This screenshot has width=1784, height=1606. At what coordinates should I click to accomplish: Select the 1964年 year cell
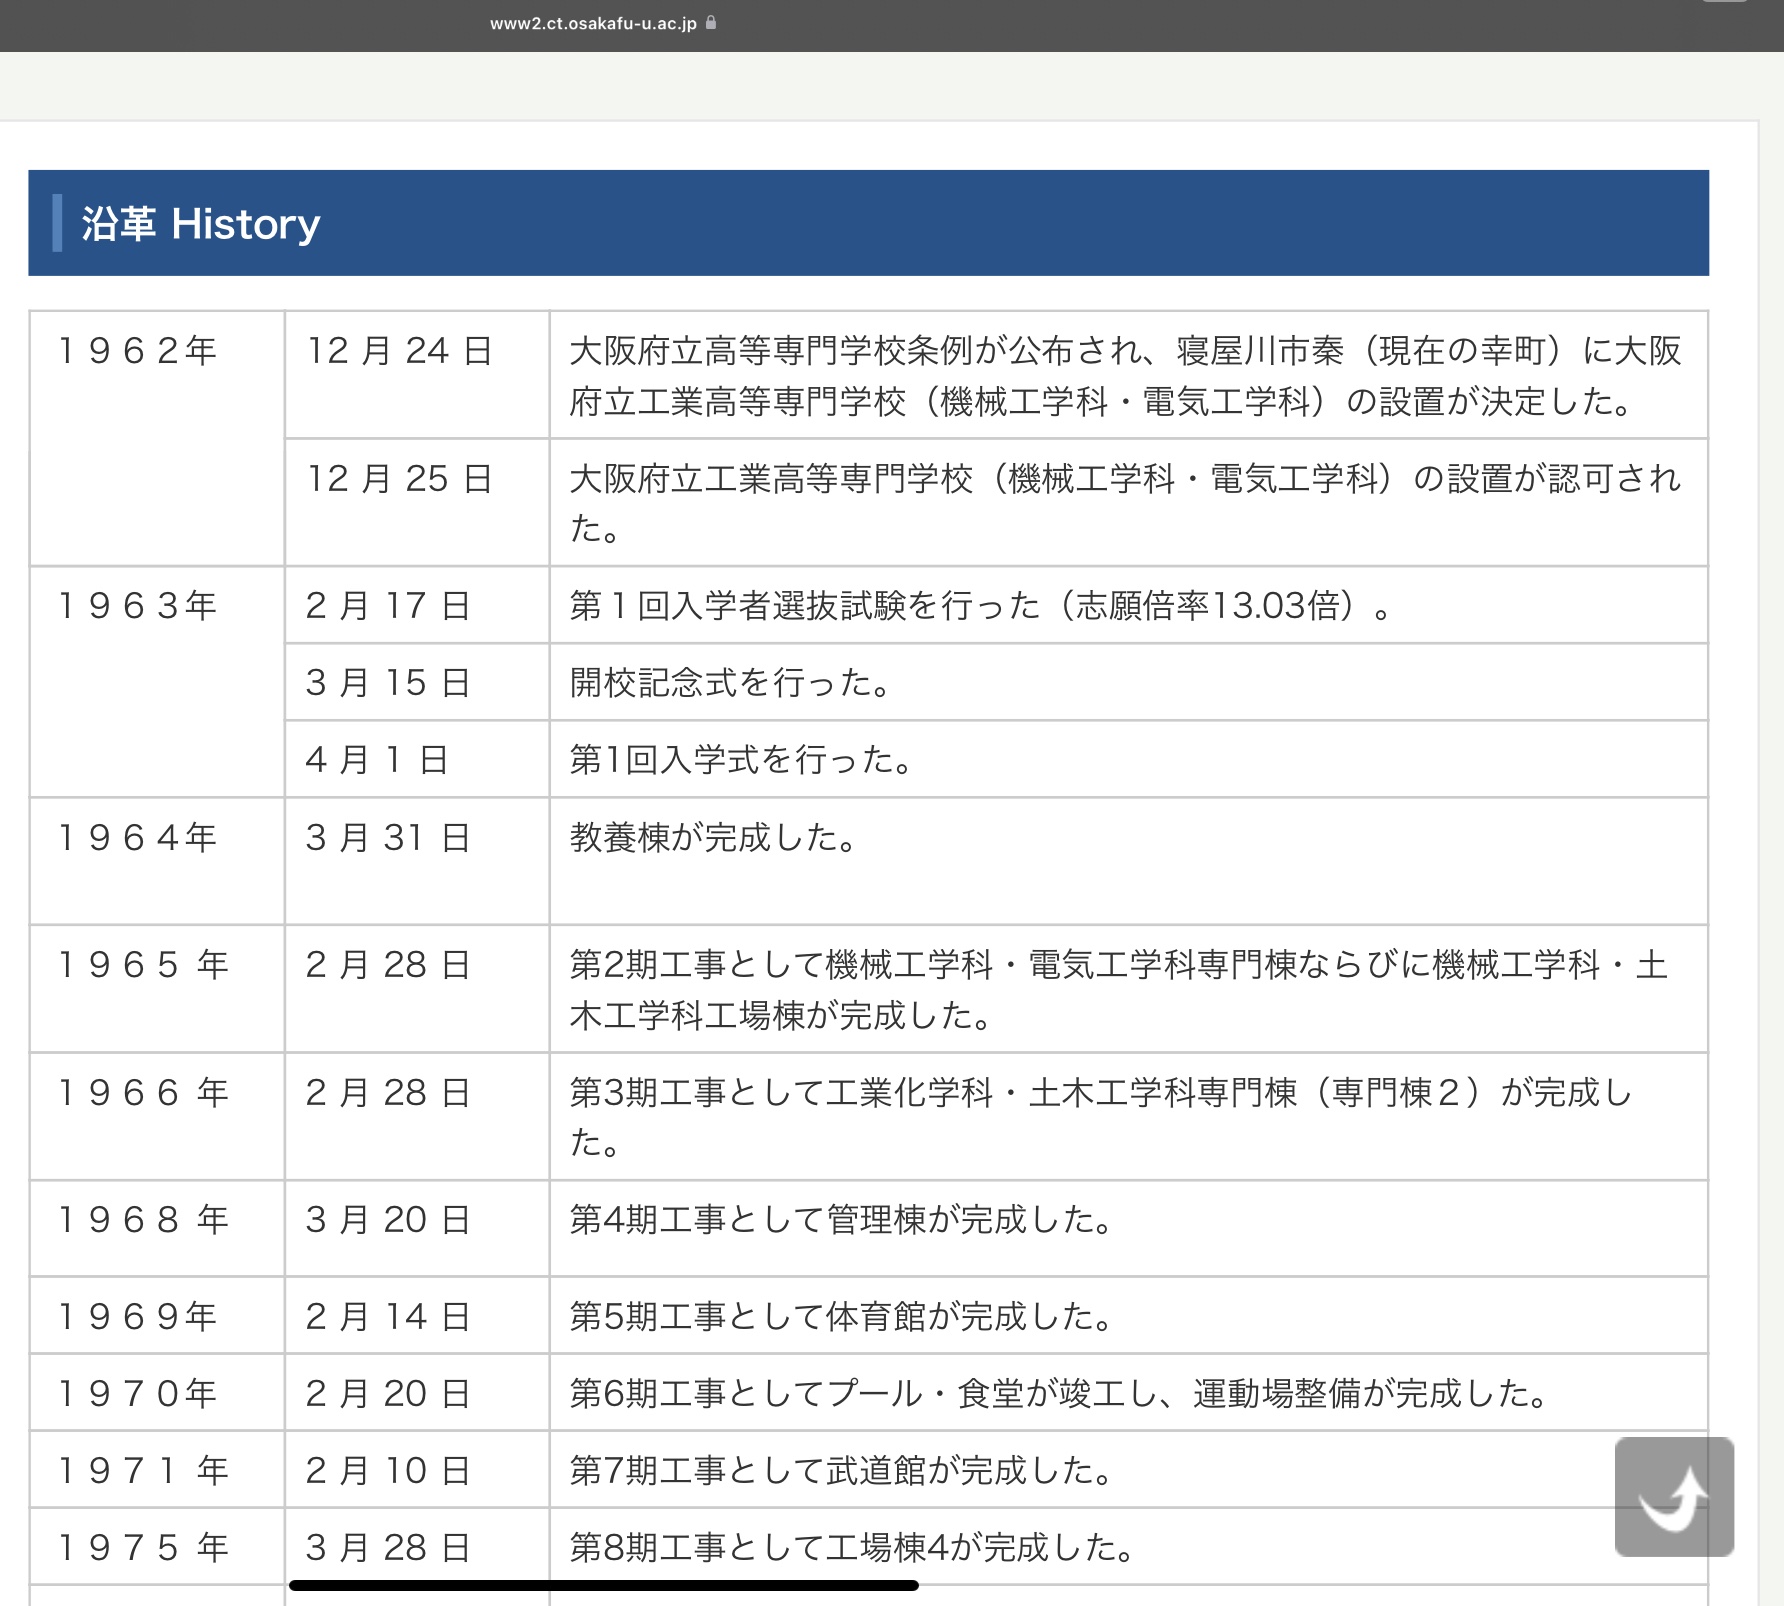coord(157,861)
